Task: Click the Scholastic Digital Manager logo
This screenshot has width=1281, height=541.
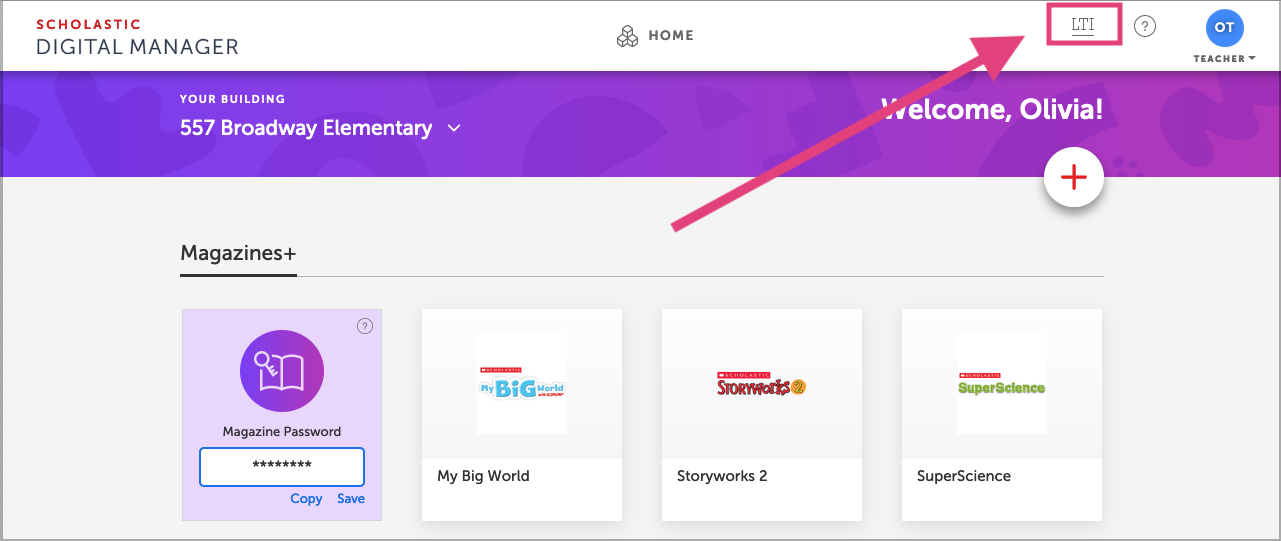Action: click(137, 37)
